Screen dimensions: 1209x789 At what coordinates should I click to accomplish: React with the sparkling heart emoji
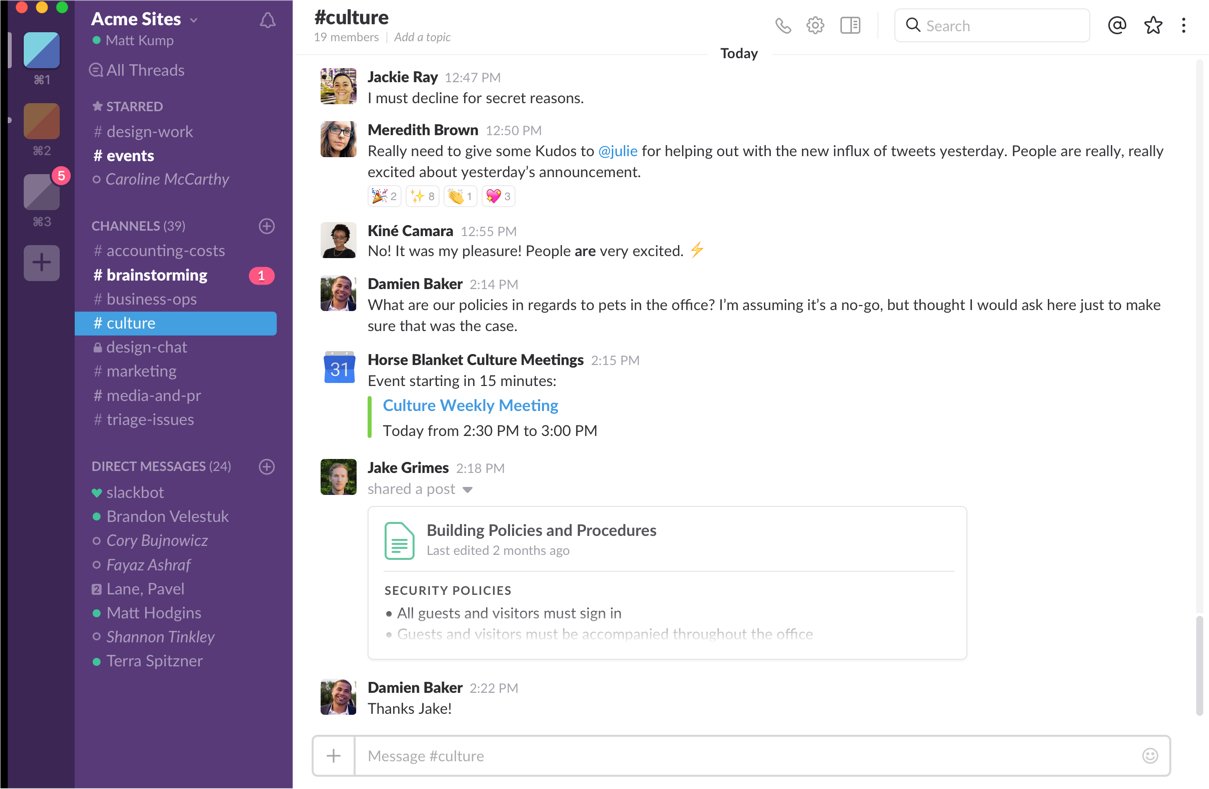pos(497,195)
